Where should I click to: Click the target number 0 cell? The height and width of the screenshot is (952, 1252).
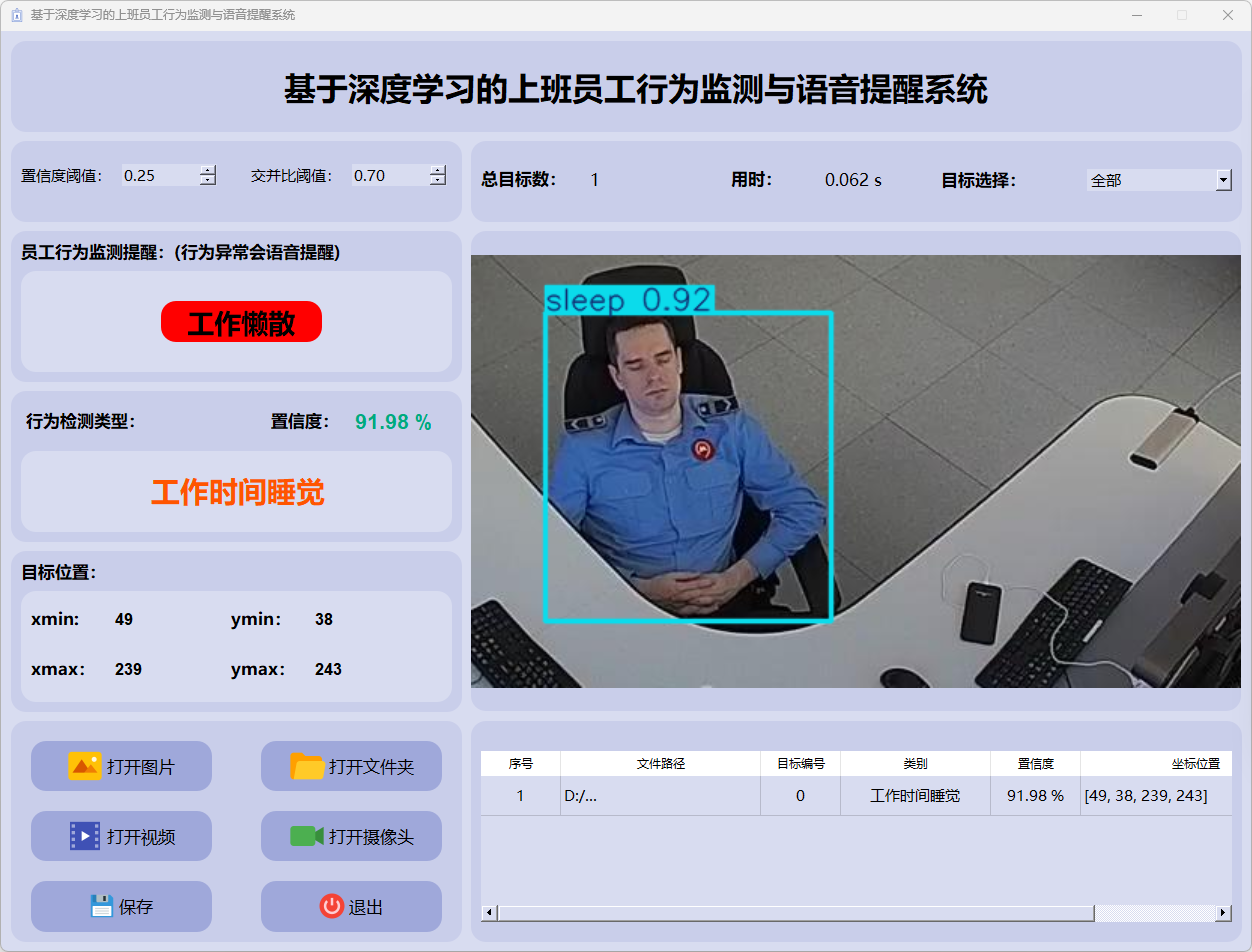point(800,796)
